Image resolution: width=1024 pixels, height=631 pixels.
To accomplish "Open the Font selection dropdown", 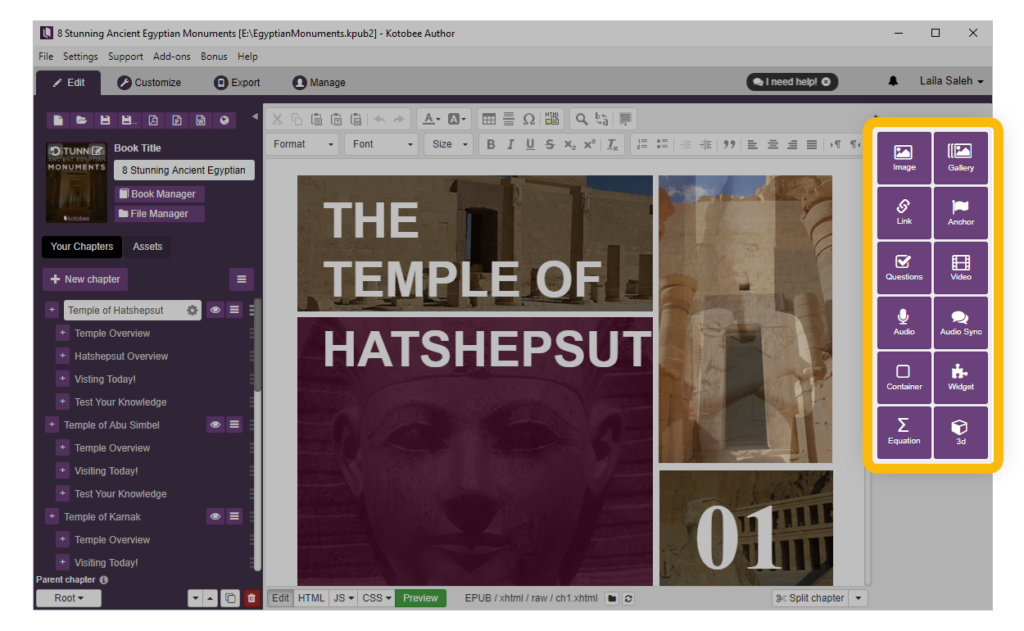I will [x=381, y=143].
